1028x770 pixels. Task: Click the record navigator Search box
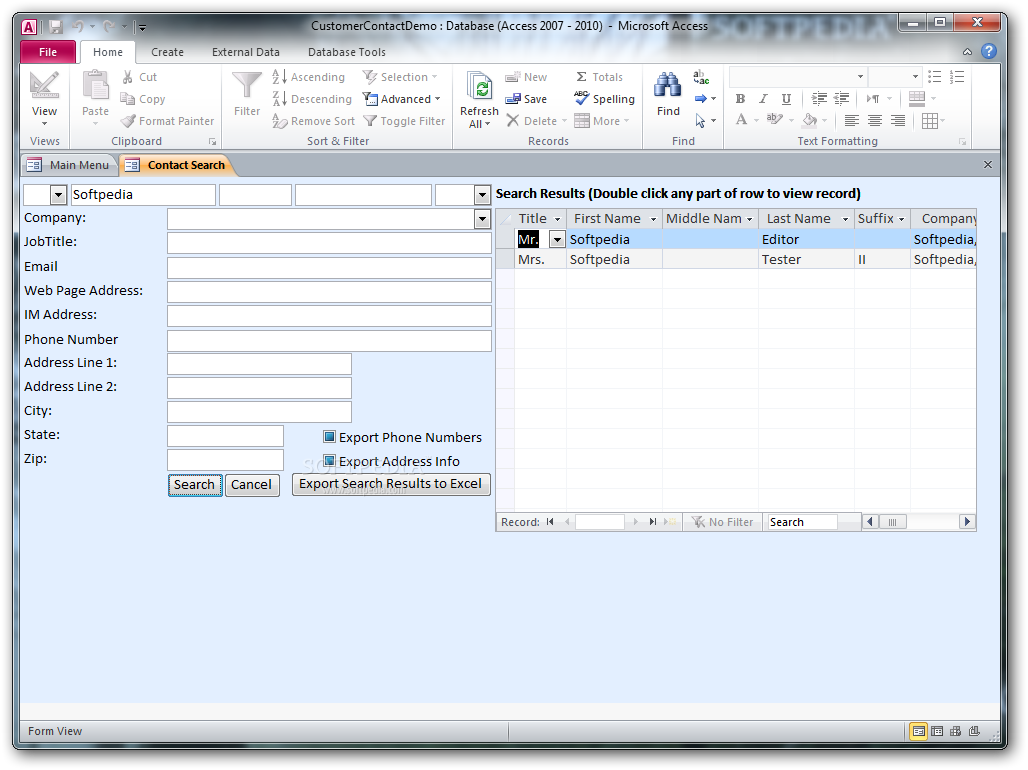click(x=802, y=522)
